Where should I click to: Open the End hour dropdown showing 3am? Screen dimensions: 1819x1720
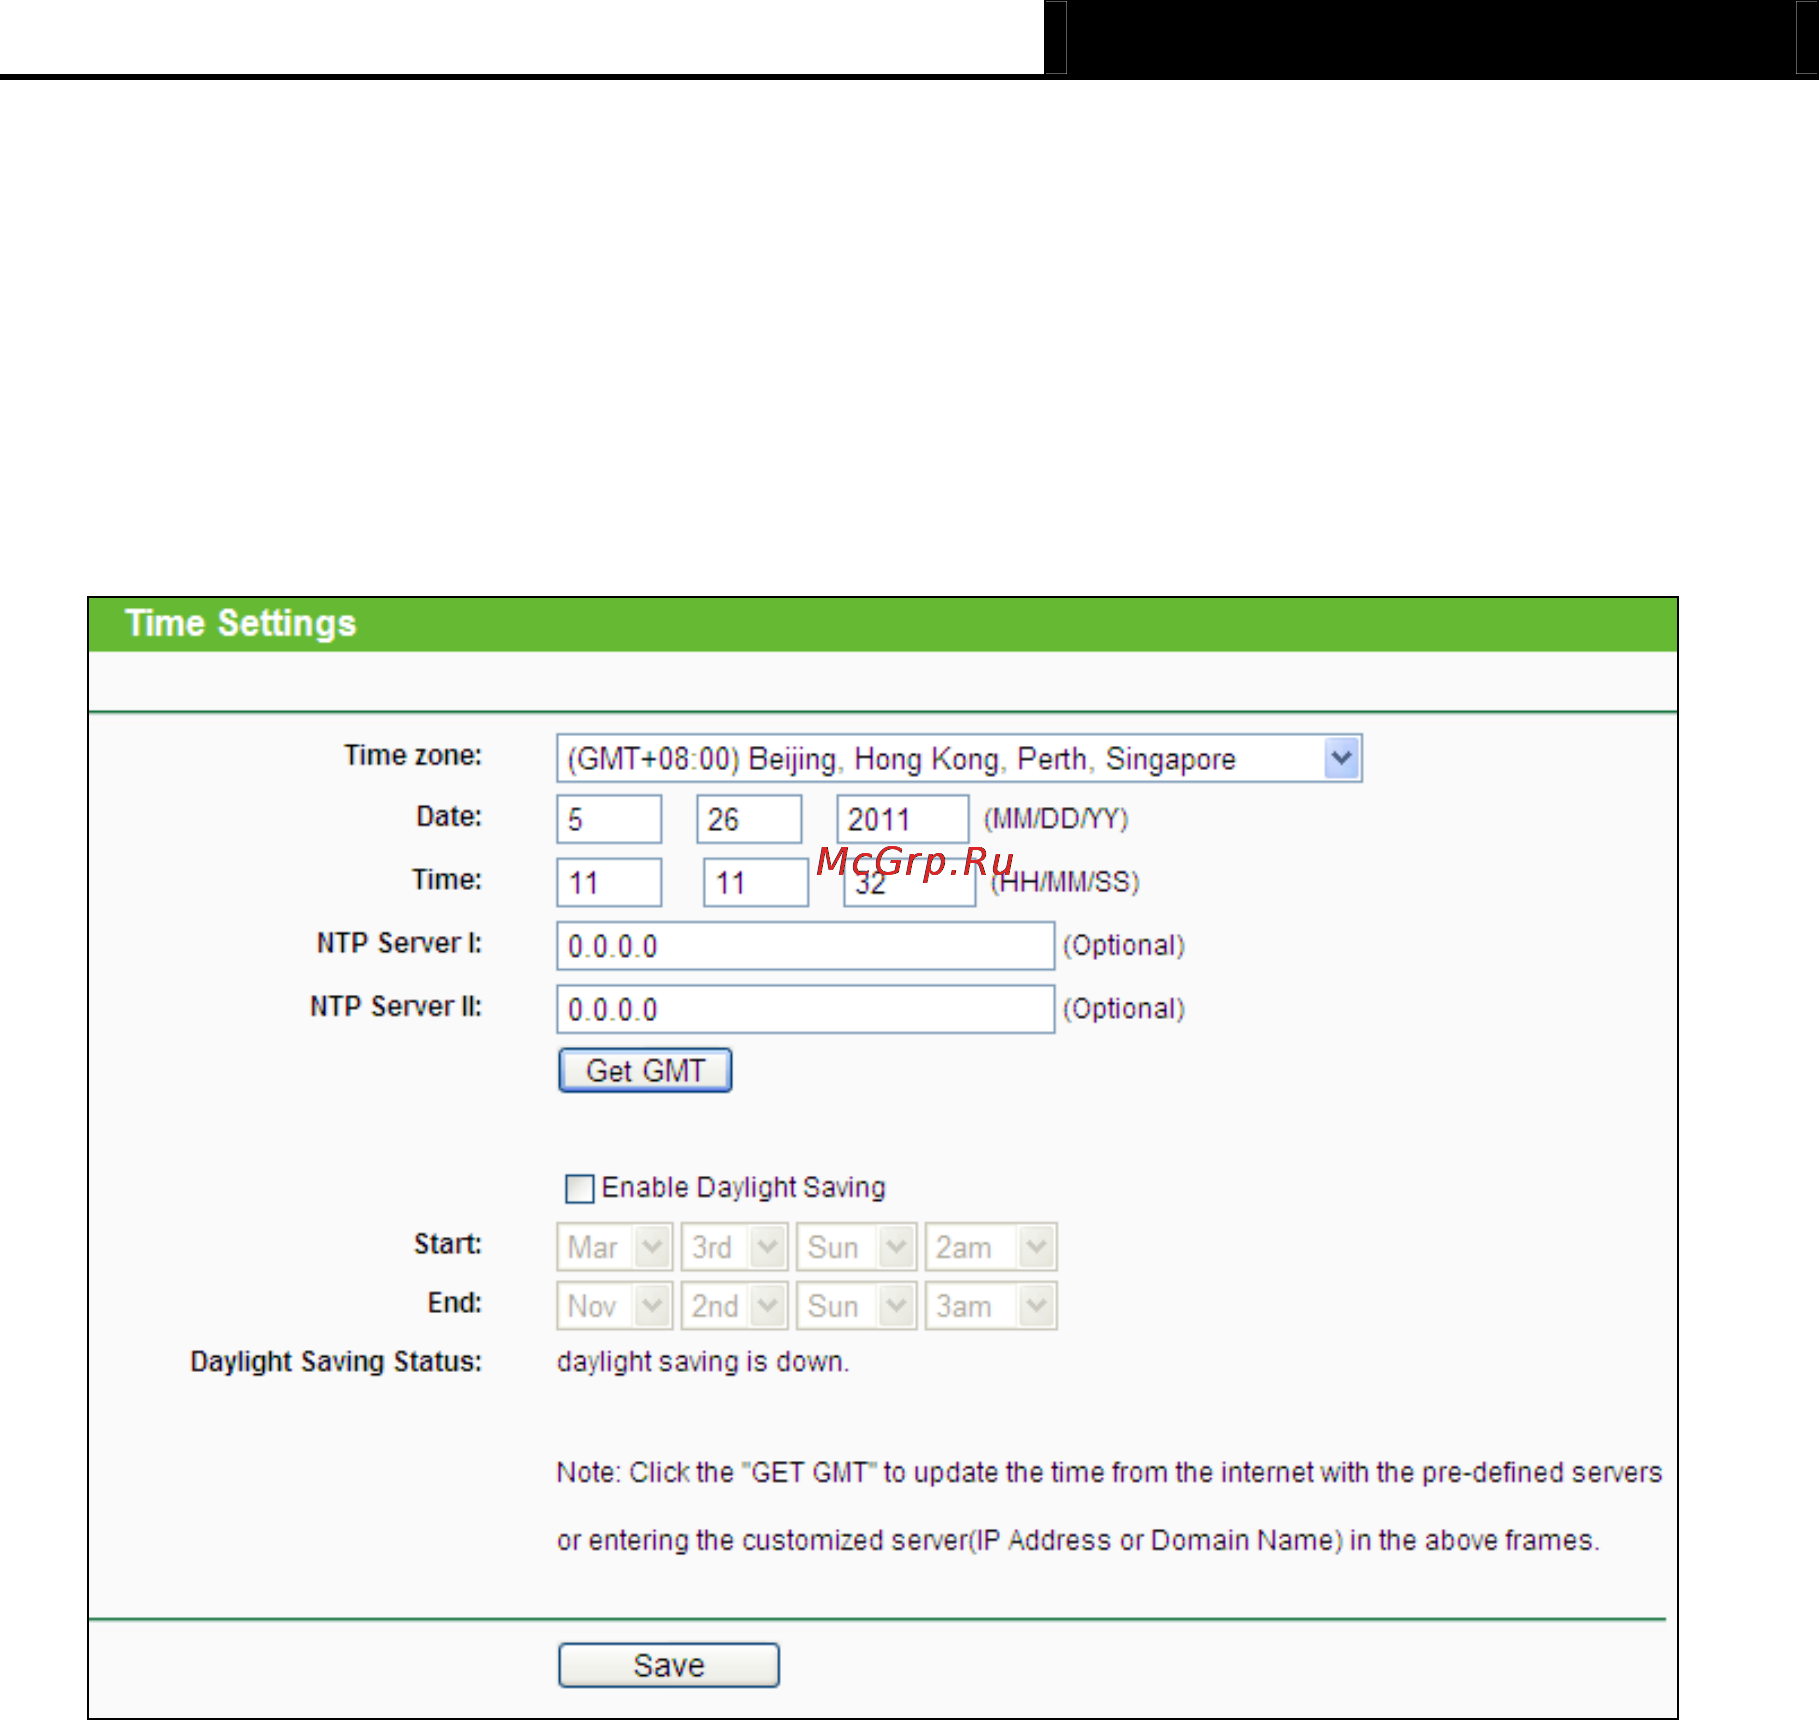tap(990, 1306)
